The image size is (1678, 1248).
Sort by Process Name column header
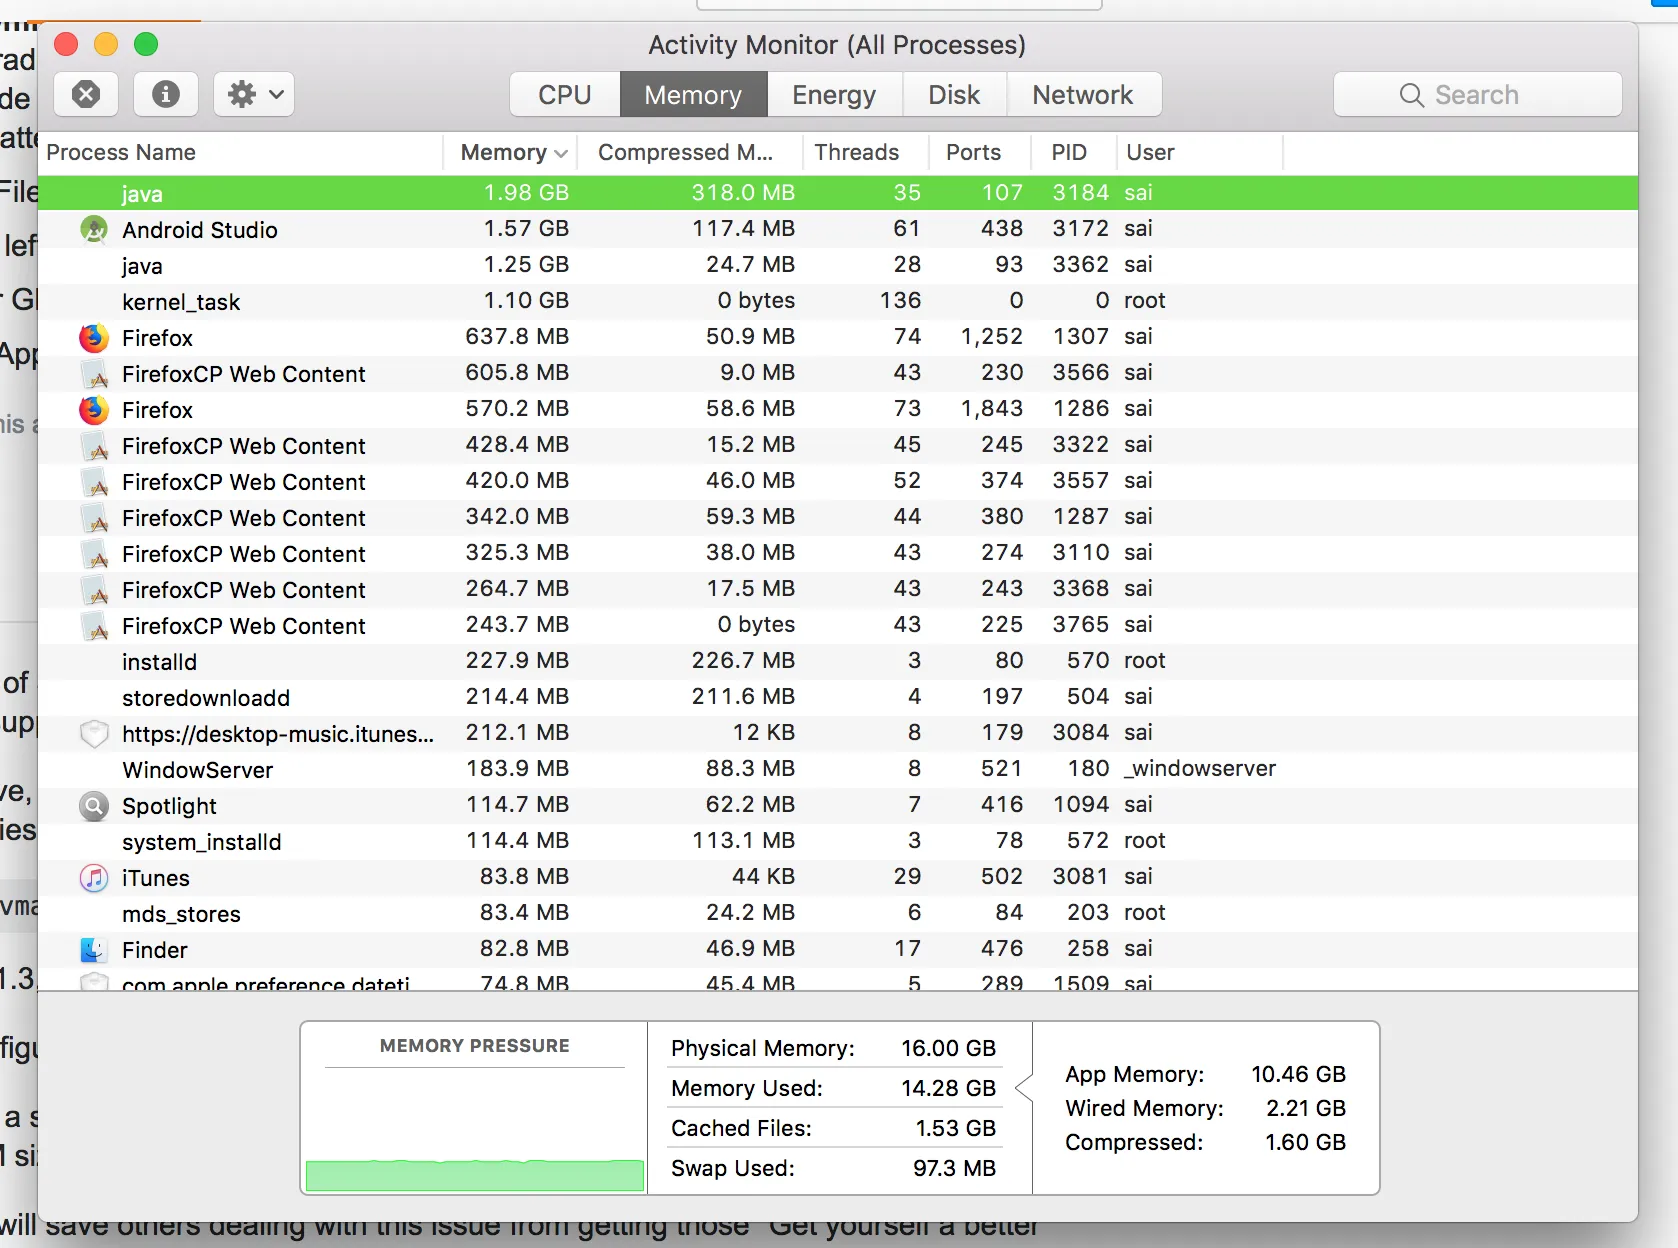[x=241, y=152]
